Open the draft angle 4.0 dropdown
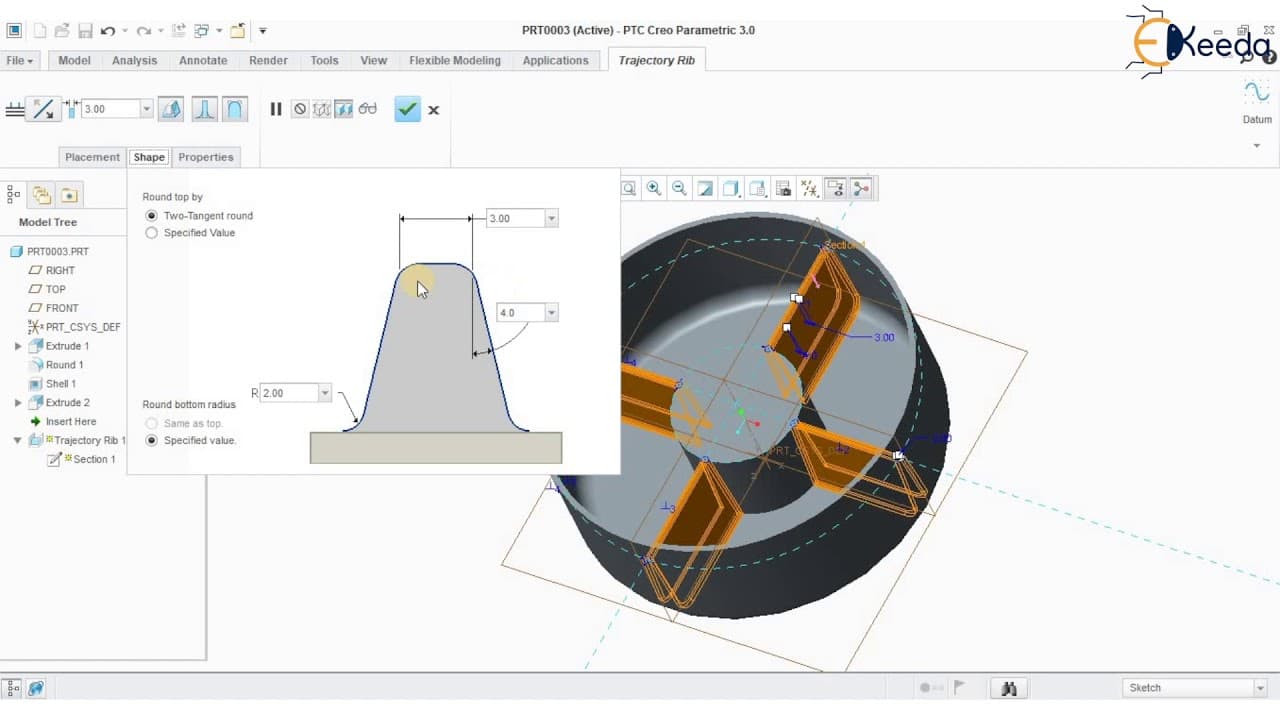 [x=551, y=313]
